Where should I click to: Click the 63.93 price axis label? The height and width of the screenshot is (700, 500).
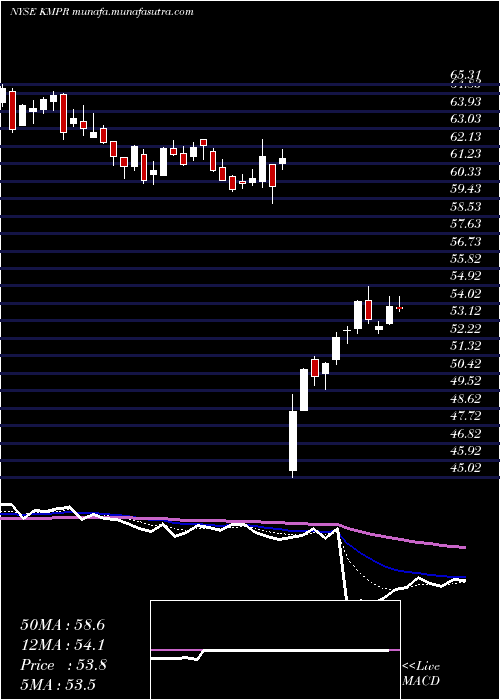(465, 102)
